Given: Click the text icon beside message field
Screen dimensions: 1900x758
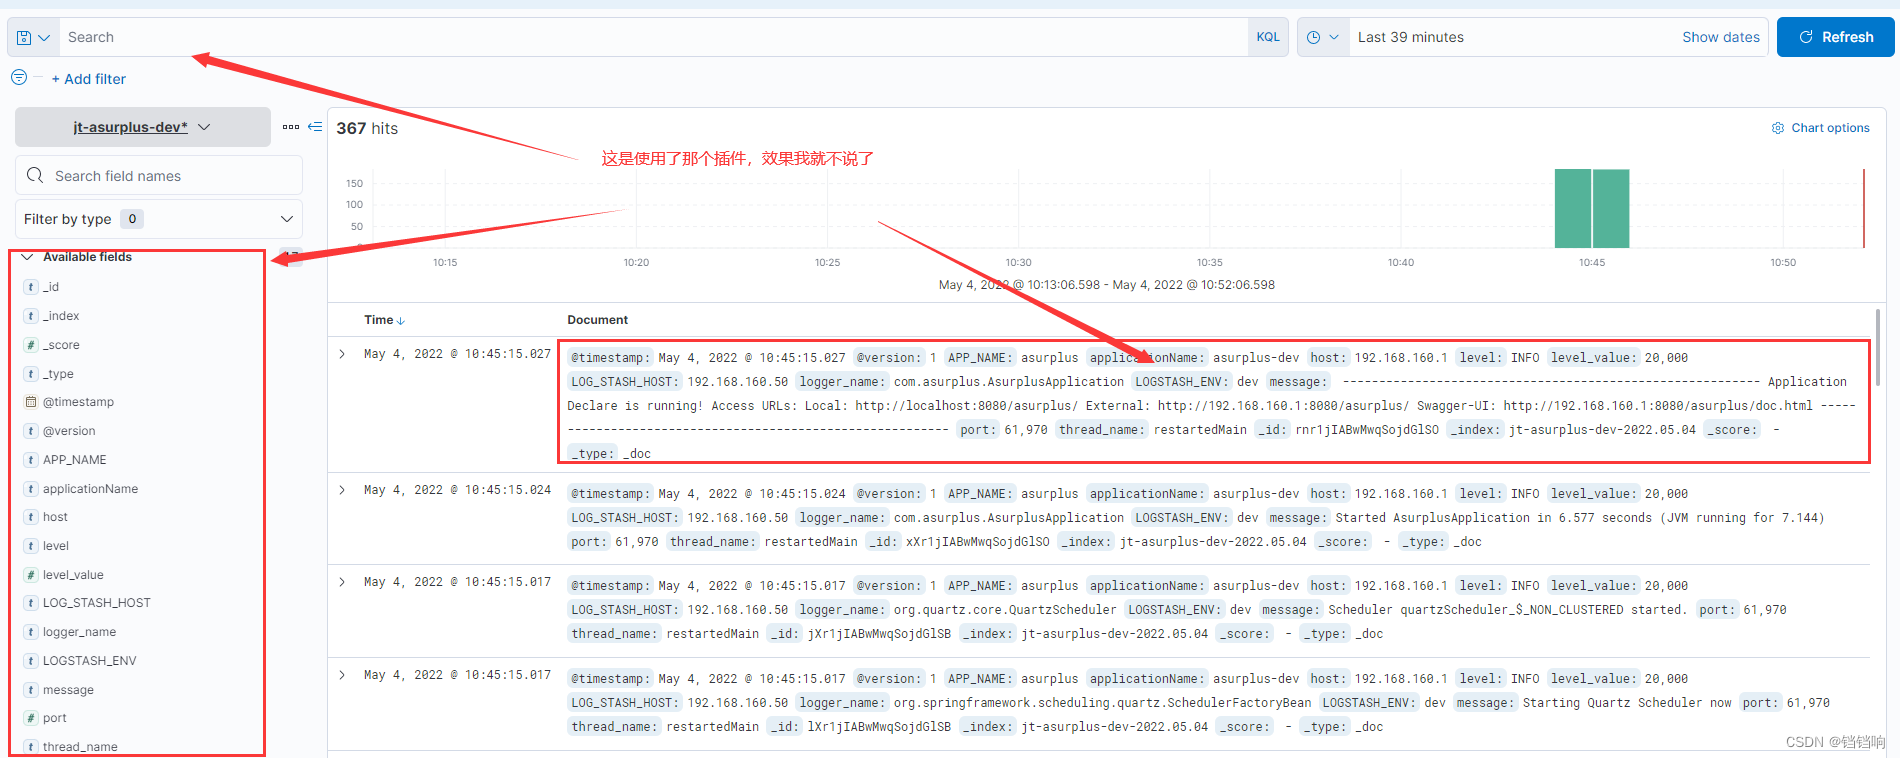Looking at the screenshot, I should (x=31, y=690).
